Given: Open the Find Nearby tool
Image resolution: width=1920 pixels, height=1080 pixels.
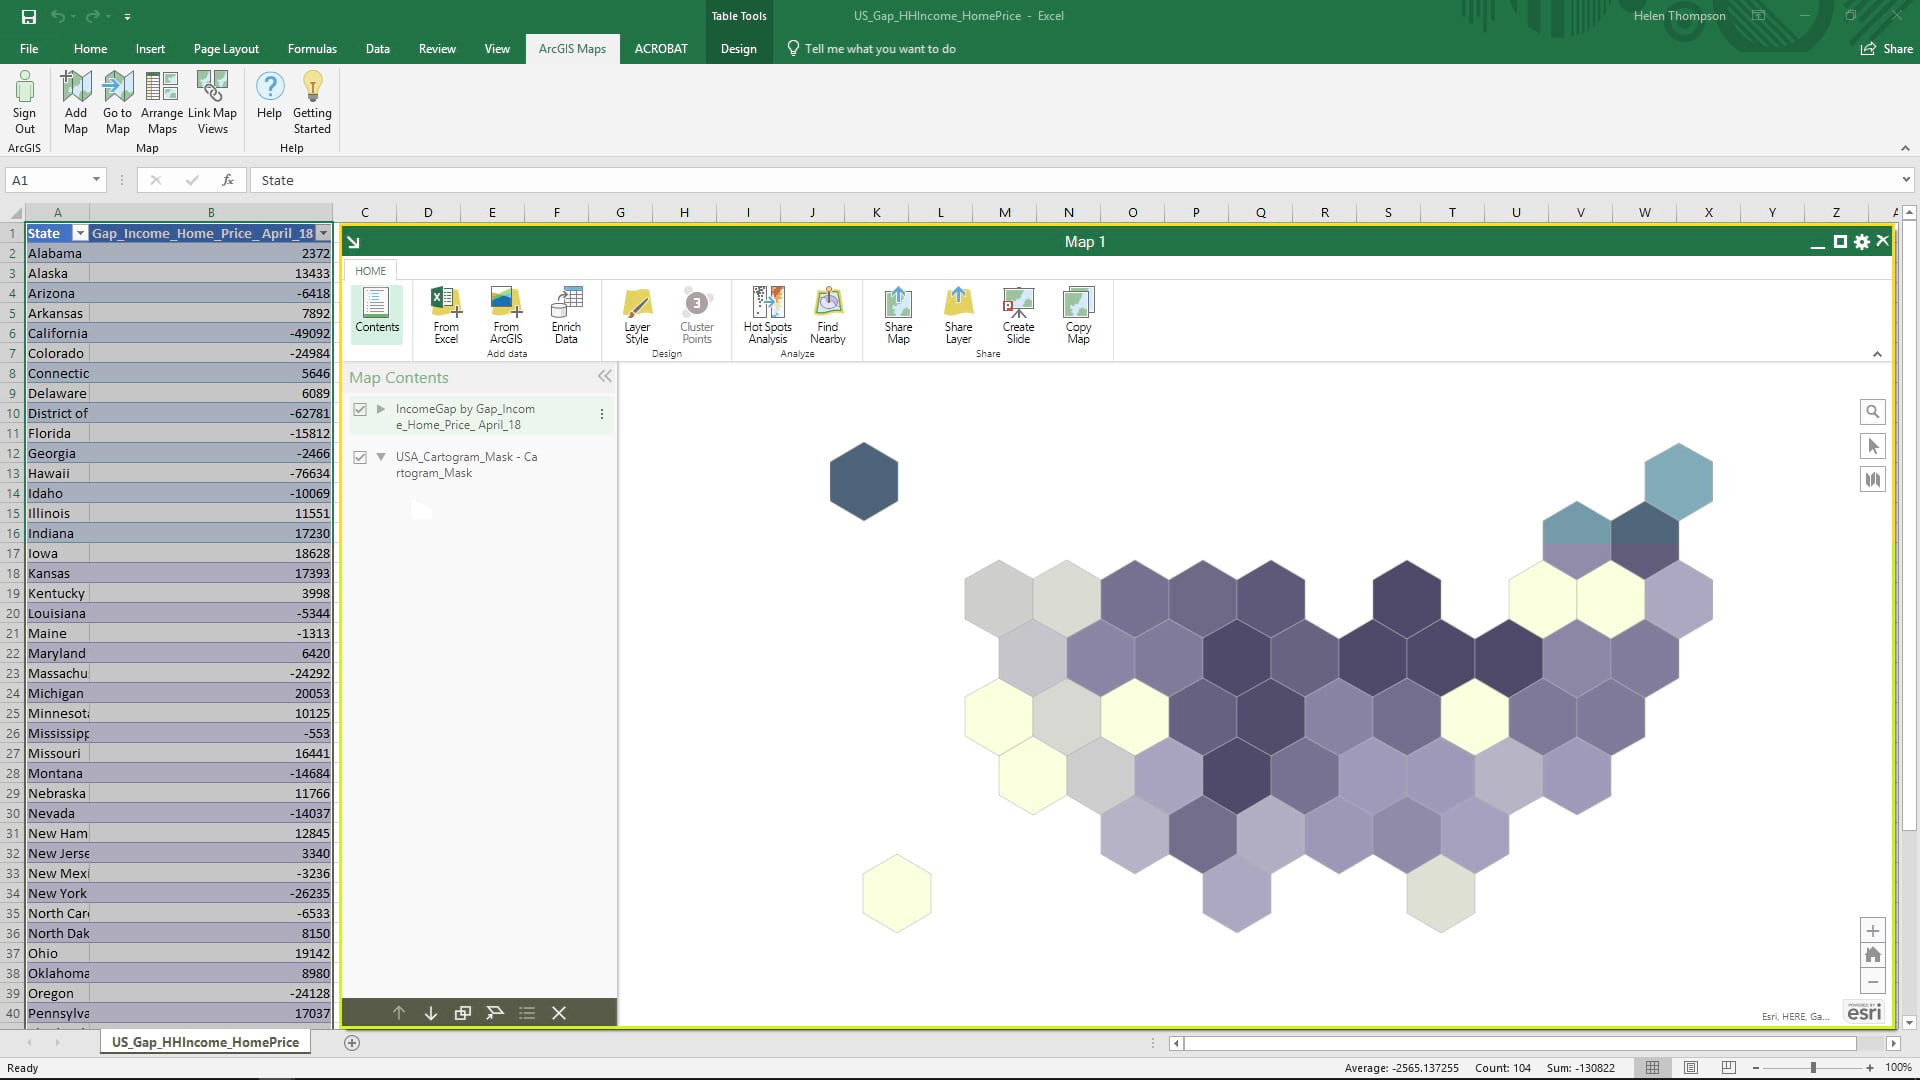Looking at the screenshot, I should (x=828, y=315).
